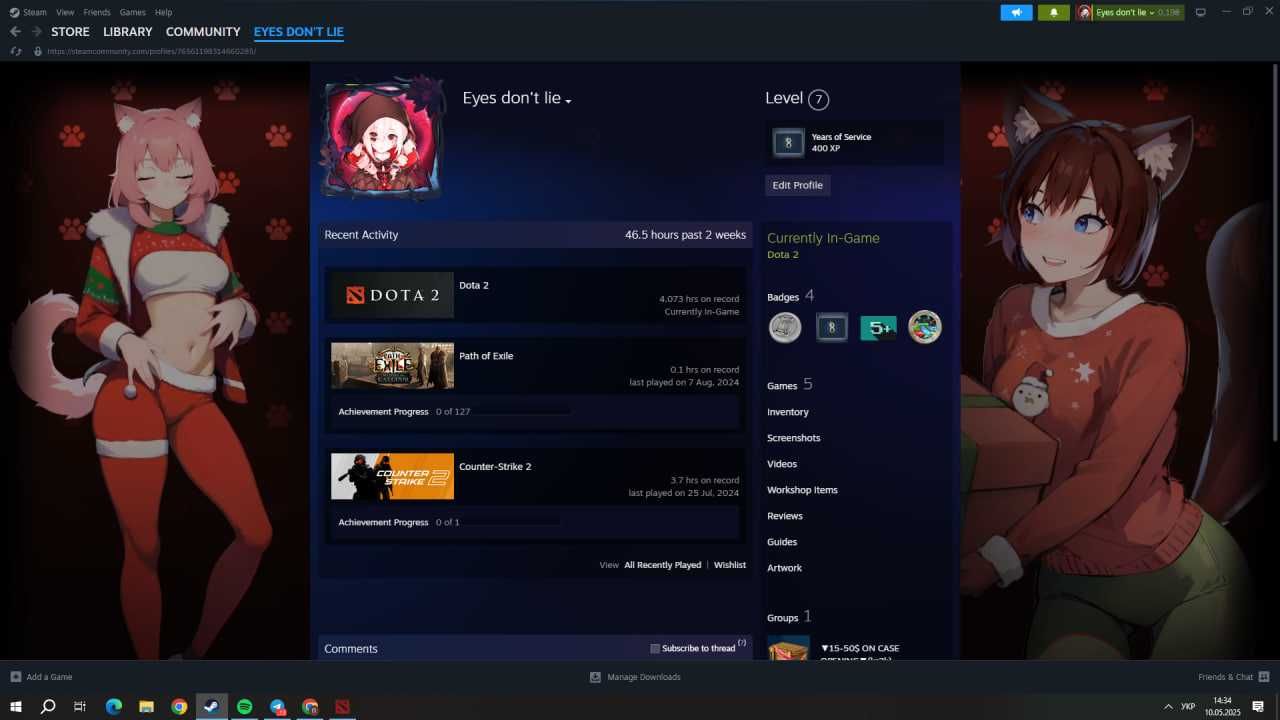Image resolution: width=1280 pixels, height=720 pixels.
Task: Open Windows taskbar search
Action: (x=47, y=706)
